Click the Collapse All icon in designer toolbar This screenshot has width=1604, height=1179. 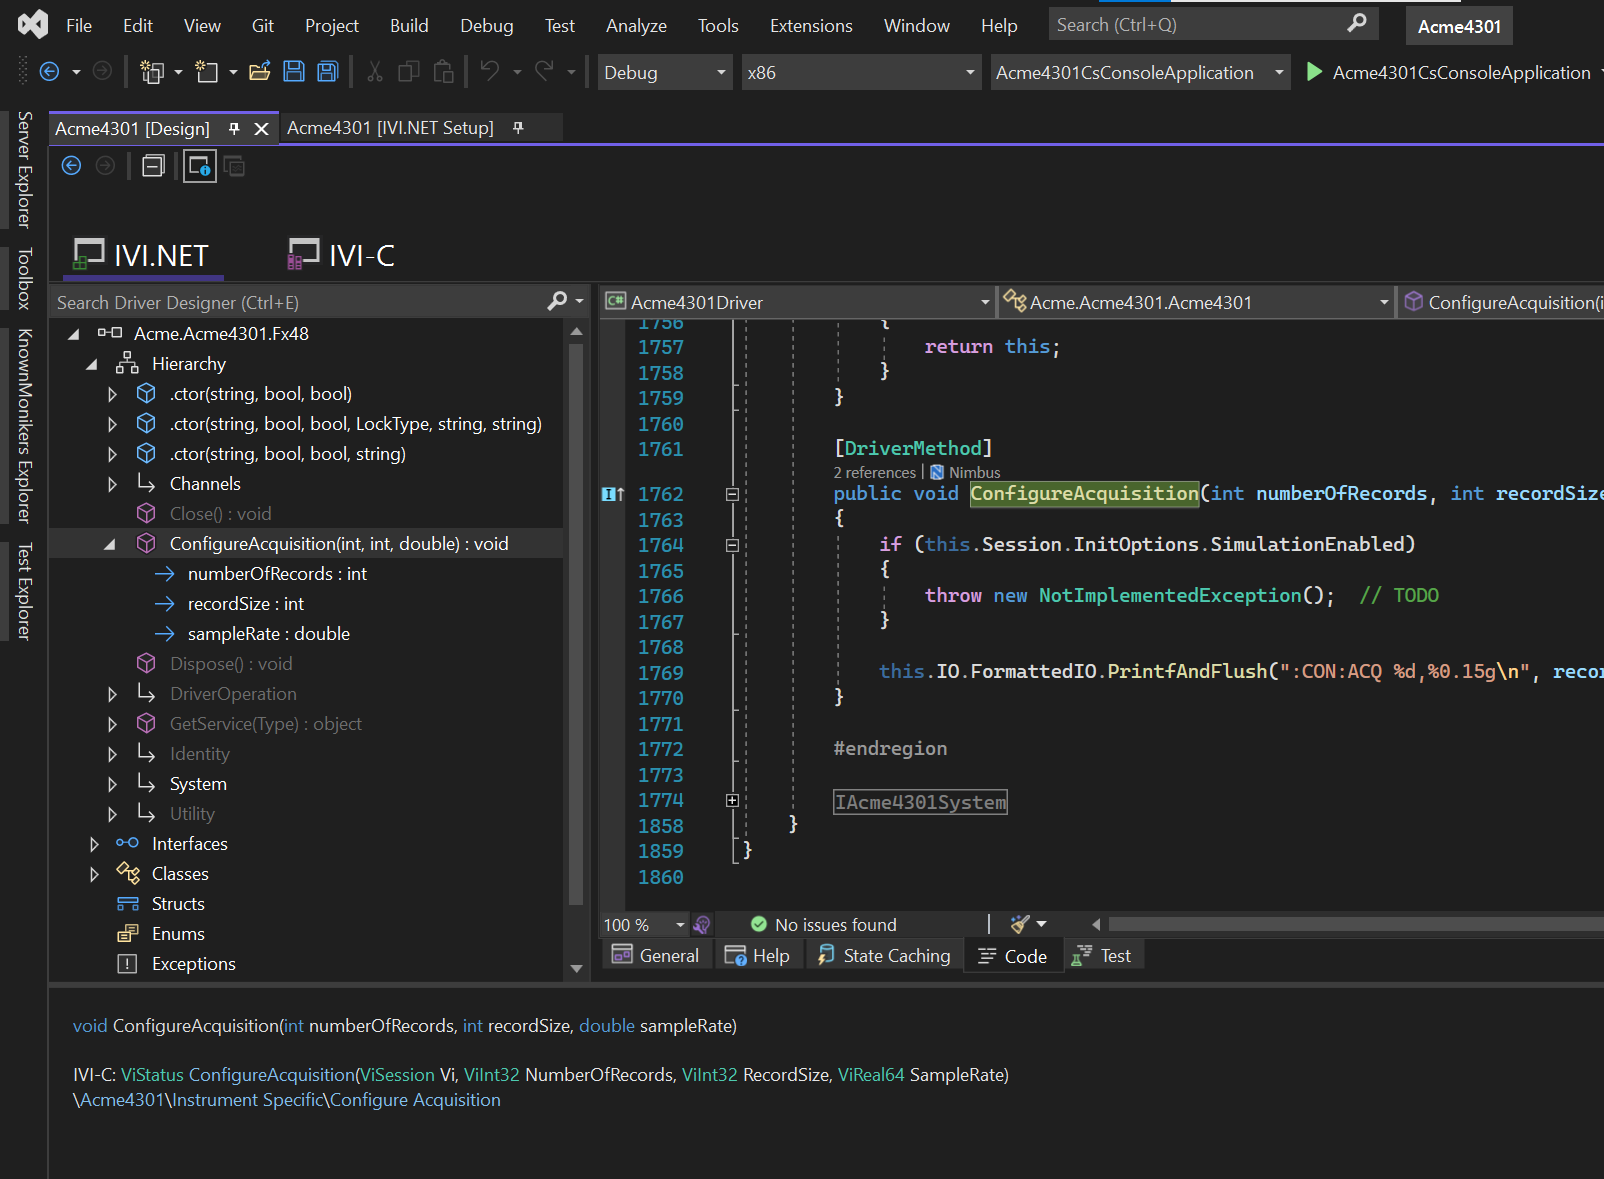click(x=153, y=166)
